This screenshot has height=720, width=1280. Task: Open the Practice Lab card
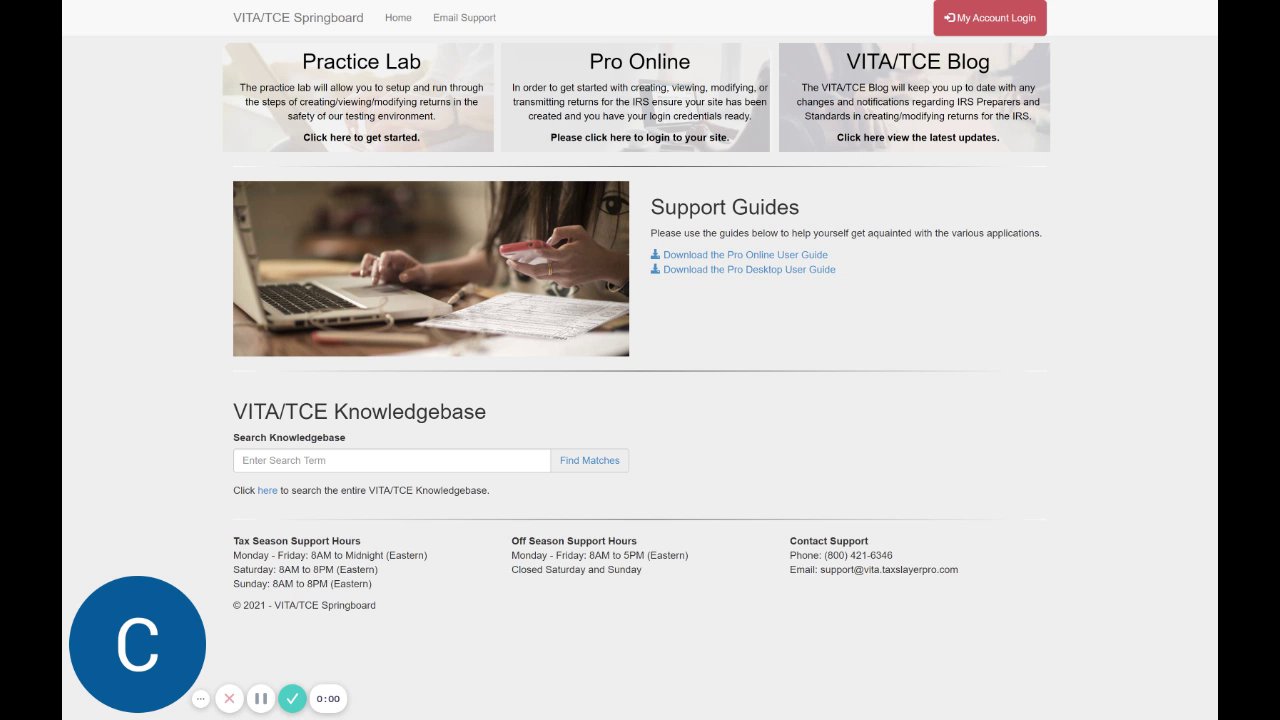coord(359,97)
